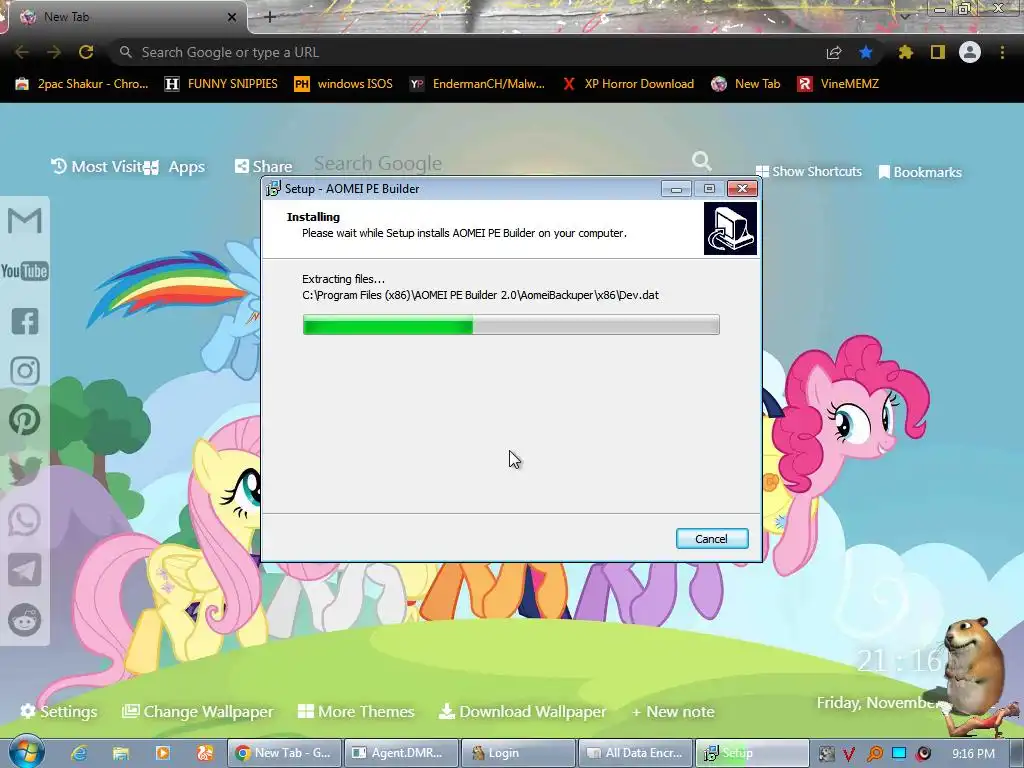Open More Themes

click(x=356, y=712)
